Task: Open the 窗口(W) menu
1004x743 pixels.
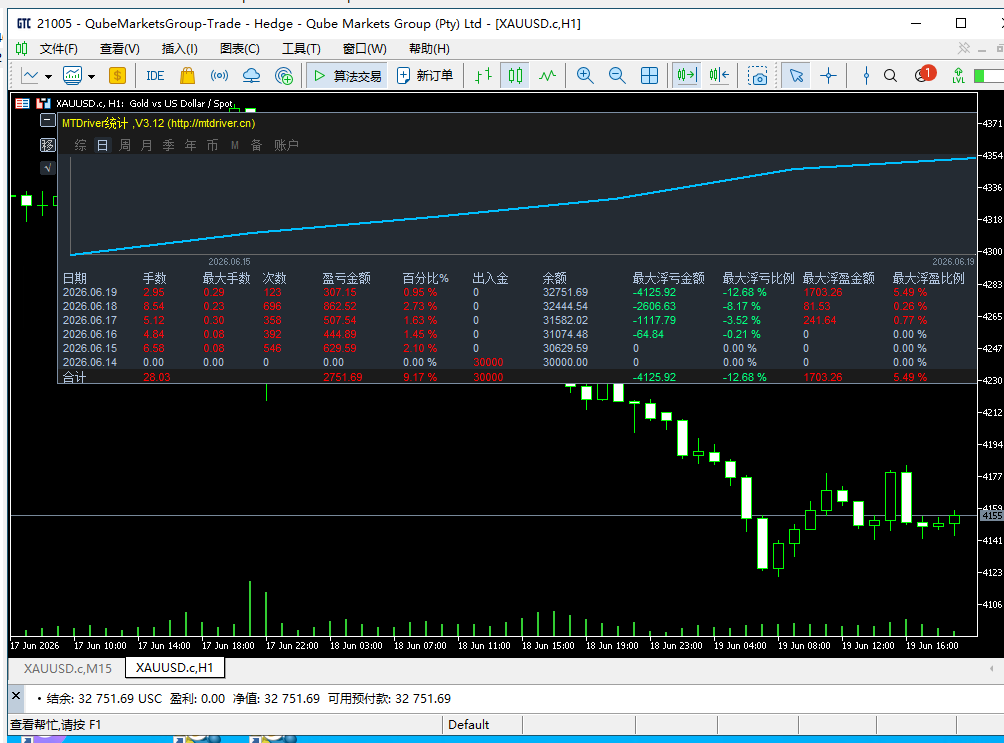Action: click(x=364, y=49)
